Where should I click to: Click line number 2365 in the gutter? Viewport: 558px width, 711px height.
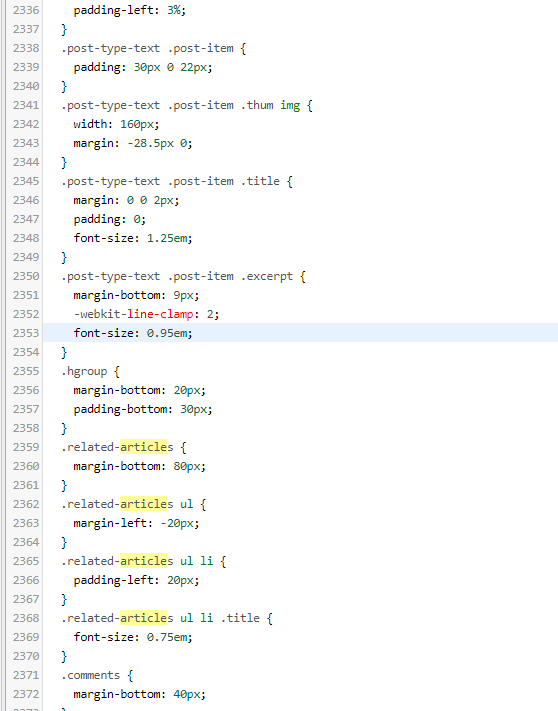coord(26,561)
